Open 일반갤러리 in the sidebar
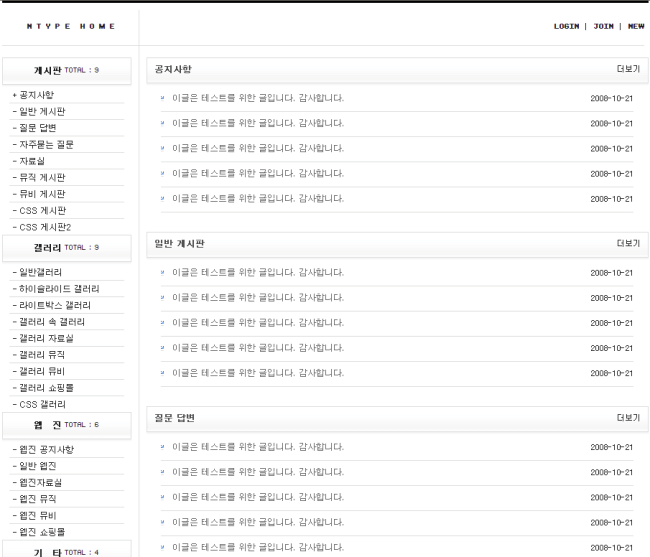 pos(40,272)
